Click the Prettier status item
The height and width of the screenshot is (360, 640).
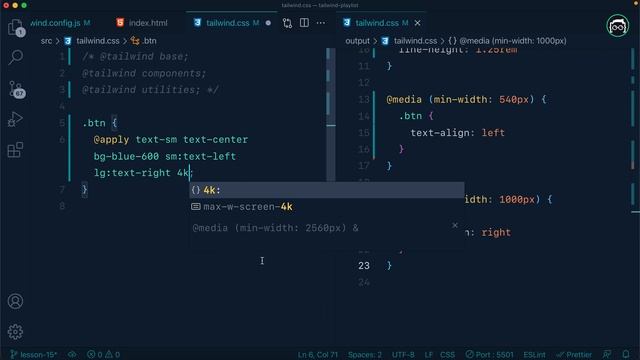click(x=574, y=354)
